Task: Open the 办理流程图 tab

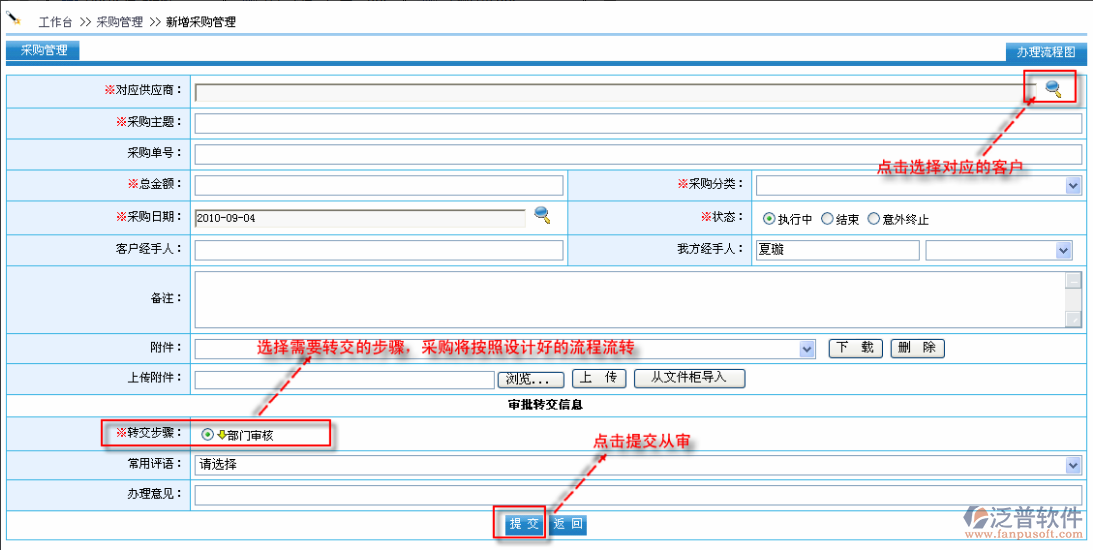Action: 1046,52
